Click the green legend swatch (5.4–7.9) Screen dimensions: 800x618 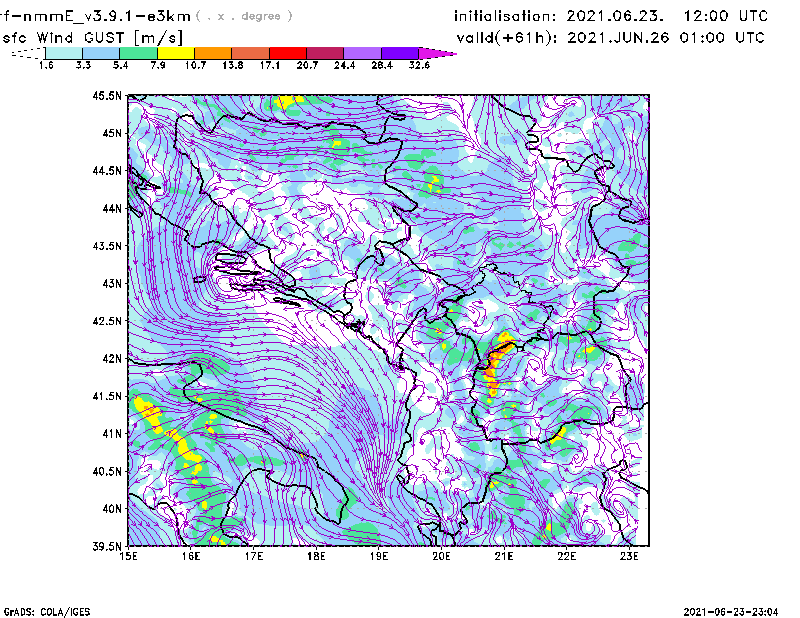tap(139, 53)
